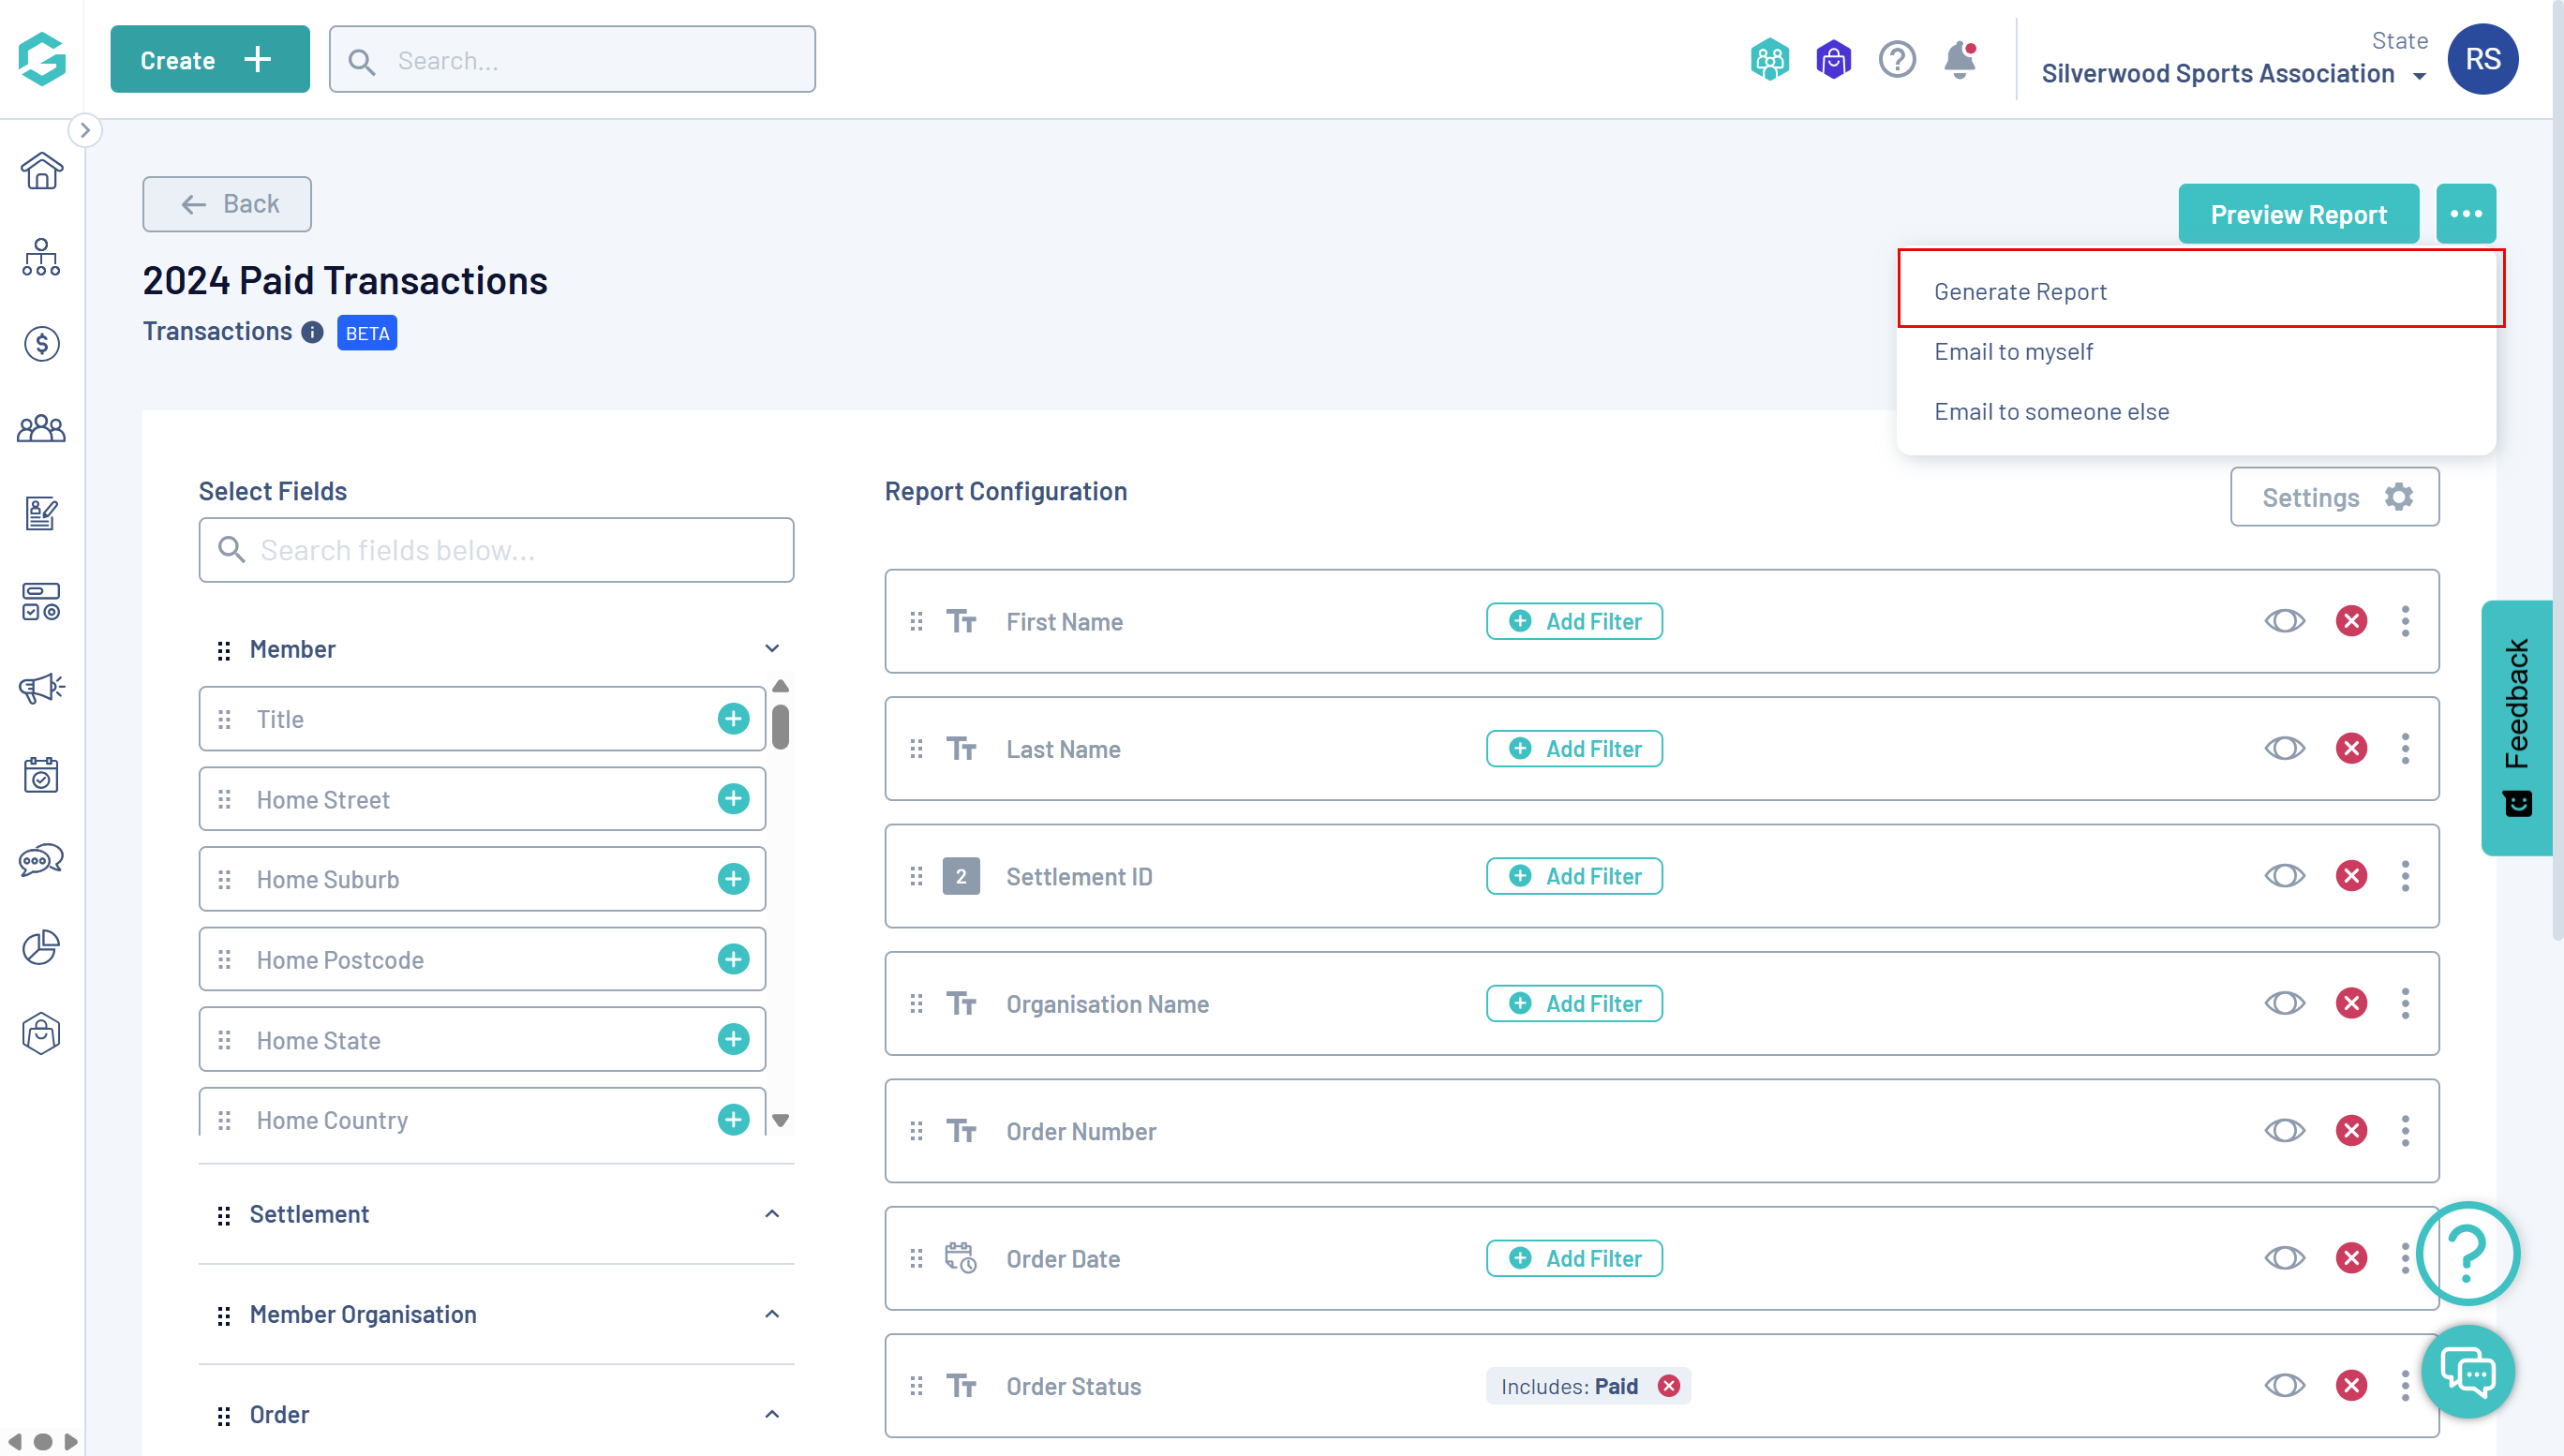The height and width of the screenshot is (1456, 2564).
Task: Toggle visibility of First Name field
Action: (x=2284, y=621)
